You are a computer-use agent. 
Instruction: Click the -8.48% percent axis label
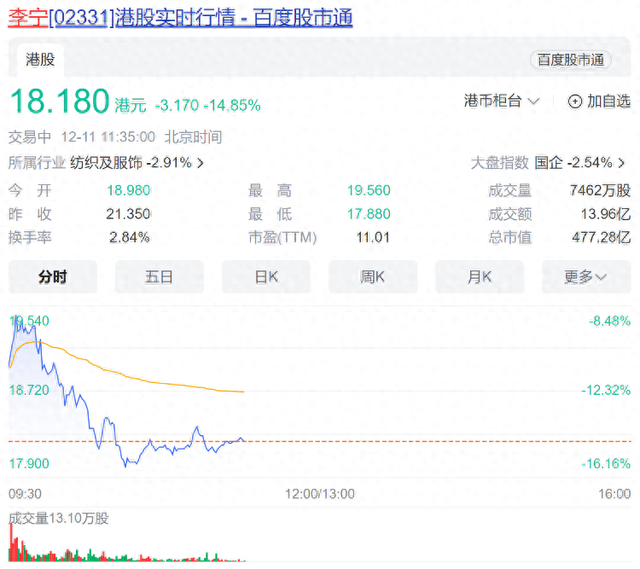click(x=609, y=321)
